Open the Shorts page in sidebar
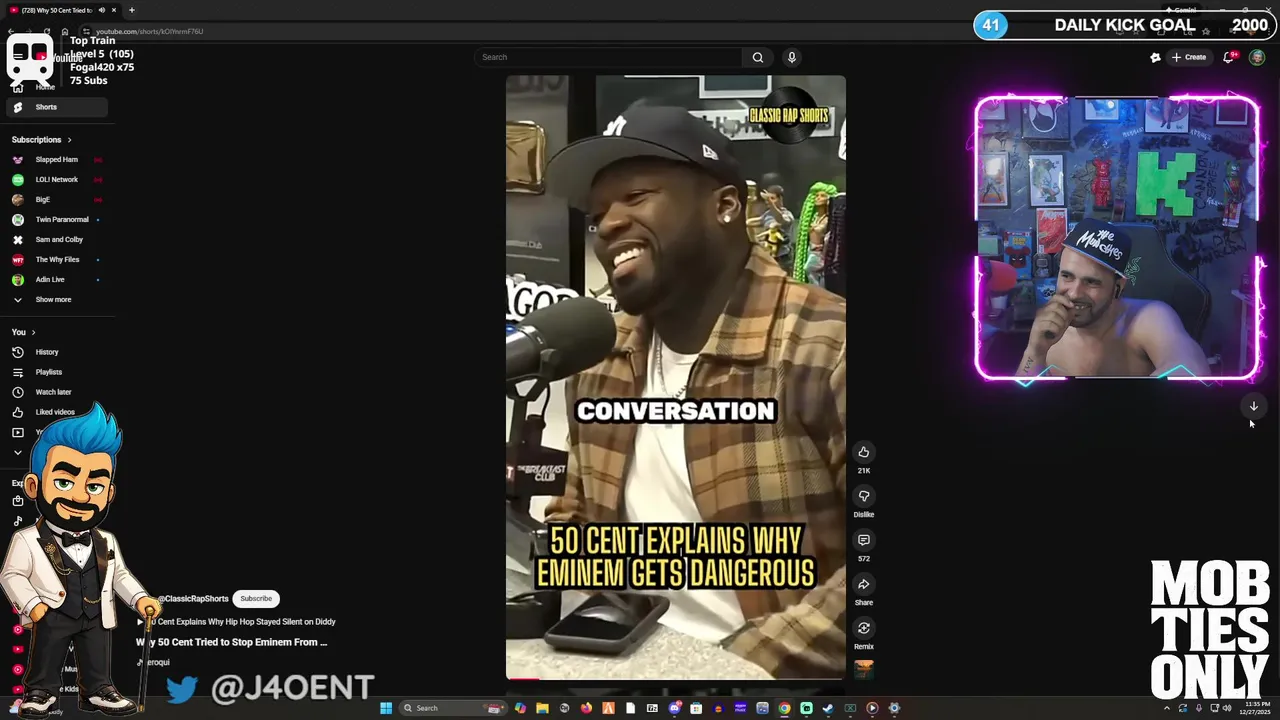 pyautogui.click(x=55, y=107)
